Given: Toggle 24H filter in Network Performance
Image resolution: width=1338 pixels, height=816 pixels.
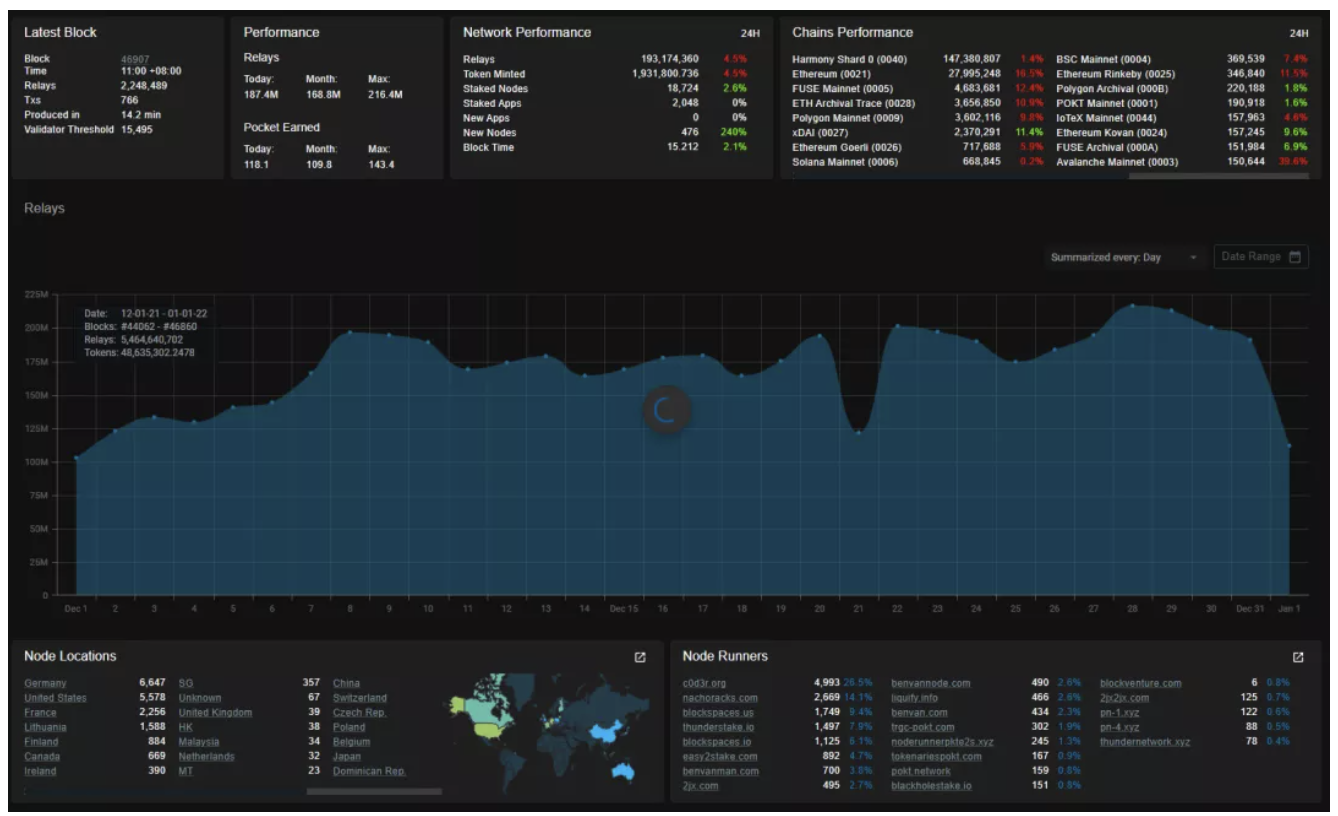Looking at the screenshot, I should (x=750, y=33).
